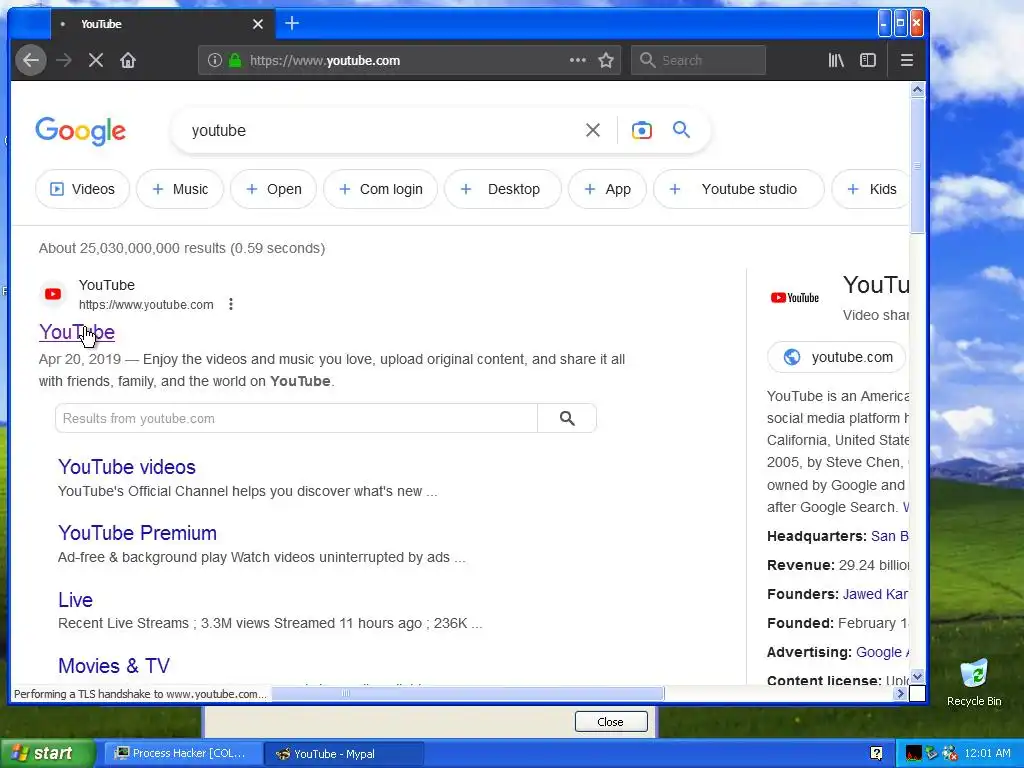This screenshot has width=1024, height=768.
Task: Open the hamburger application menu
Action: coord(906,61)
